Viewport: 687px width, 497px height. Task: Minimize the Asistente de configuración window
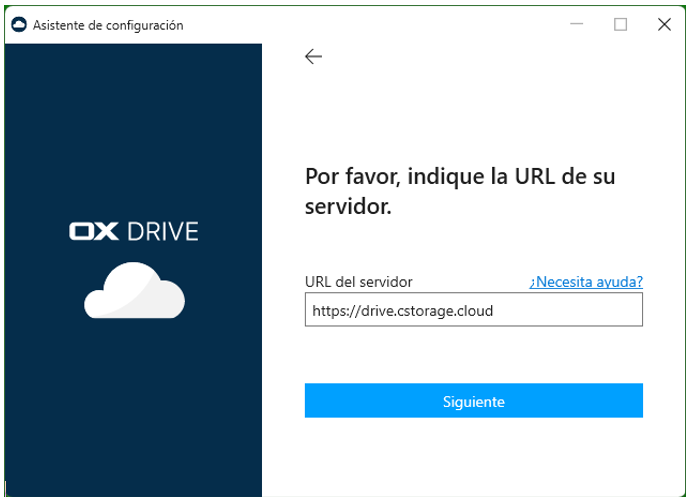(577, 24)
